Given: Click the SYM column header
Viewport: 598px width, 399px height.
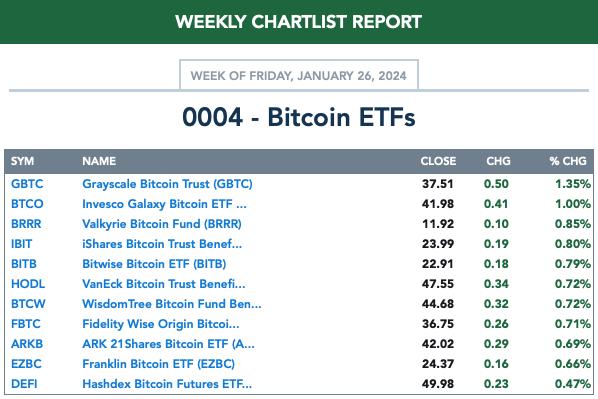Looking at the screenshot, I should click(23, 161).
